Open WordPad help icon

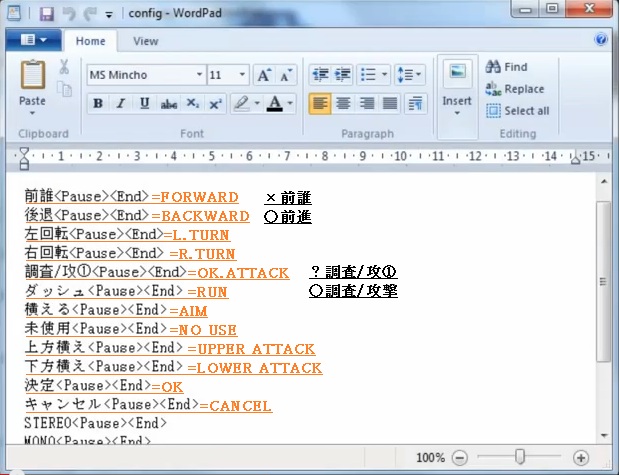point(602,41)
